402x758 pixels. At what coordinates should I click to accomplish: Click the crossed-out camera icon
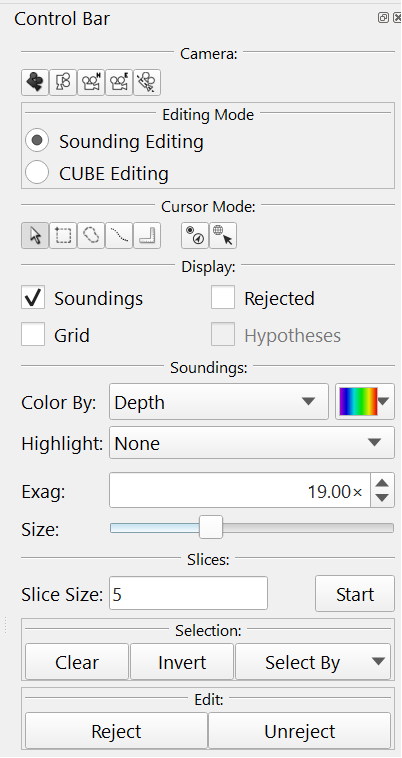point(147,82)
